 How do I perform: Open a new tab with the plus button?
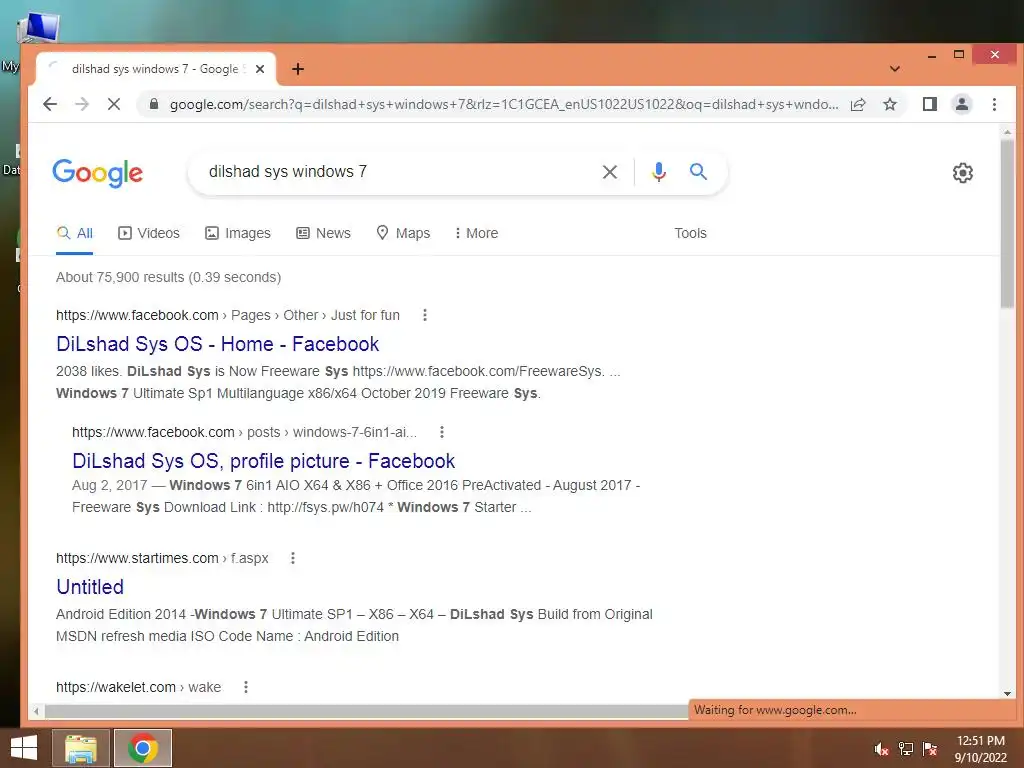[x=298, y=69]
